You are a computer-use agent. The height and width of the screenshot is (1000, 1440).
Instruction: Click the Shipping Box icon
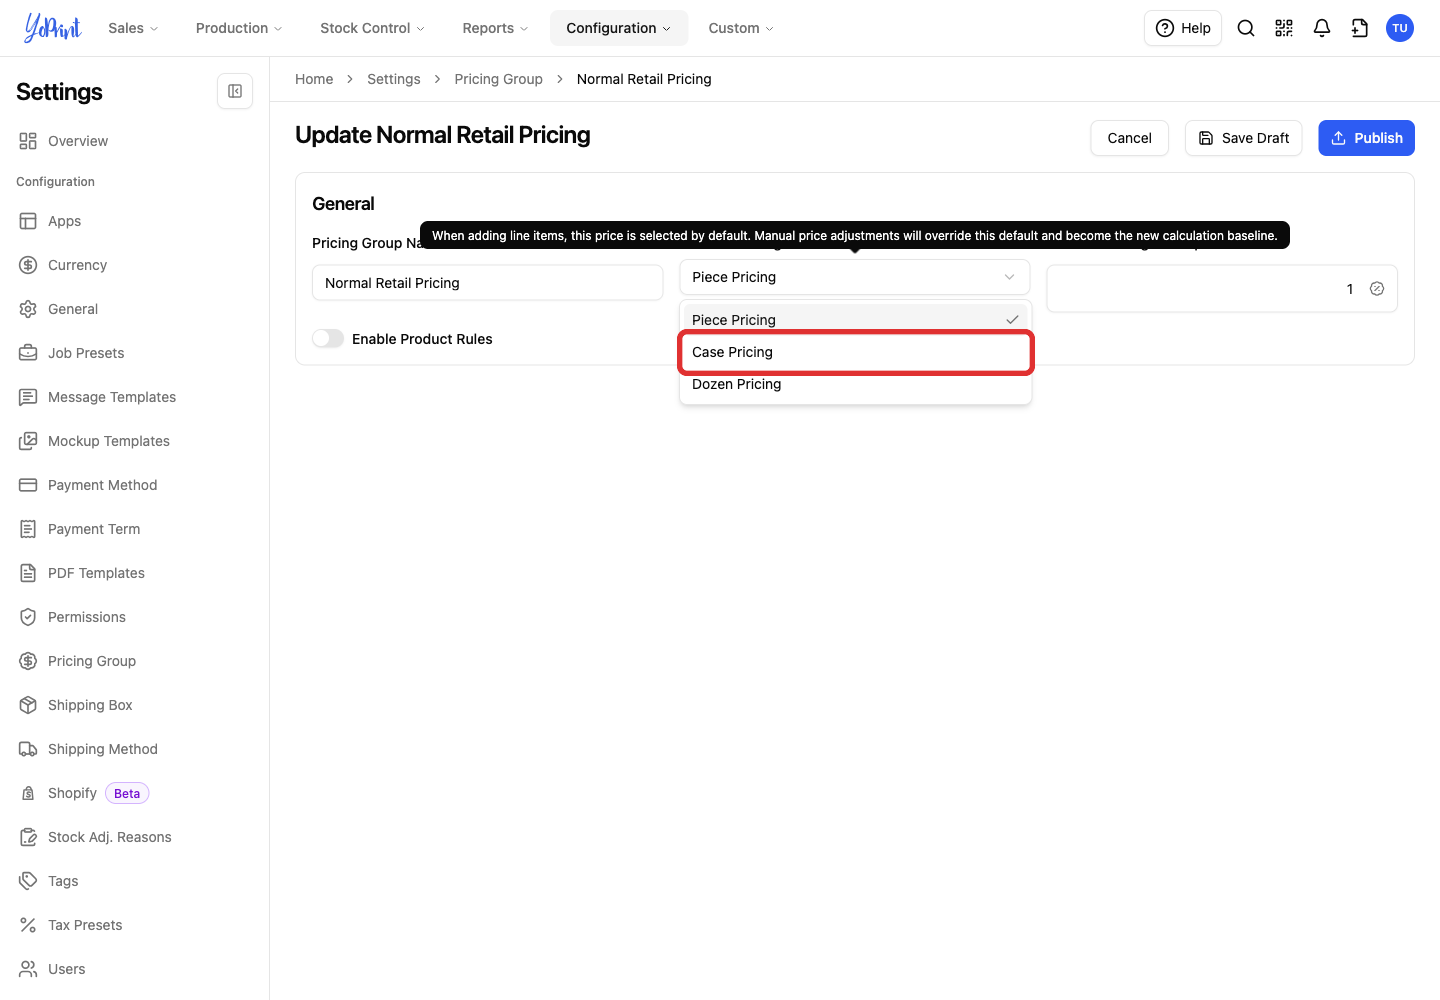(28, 705)
